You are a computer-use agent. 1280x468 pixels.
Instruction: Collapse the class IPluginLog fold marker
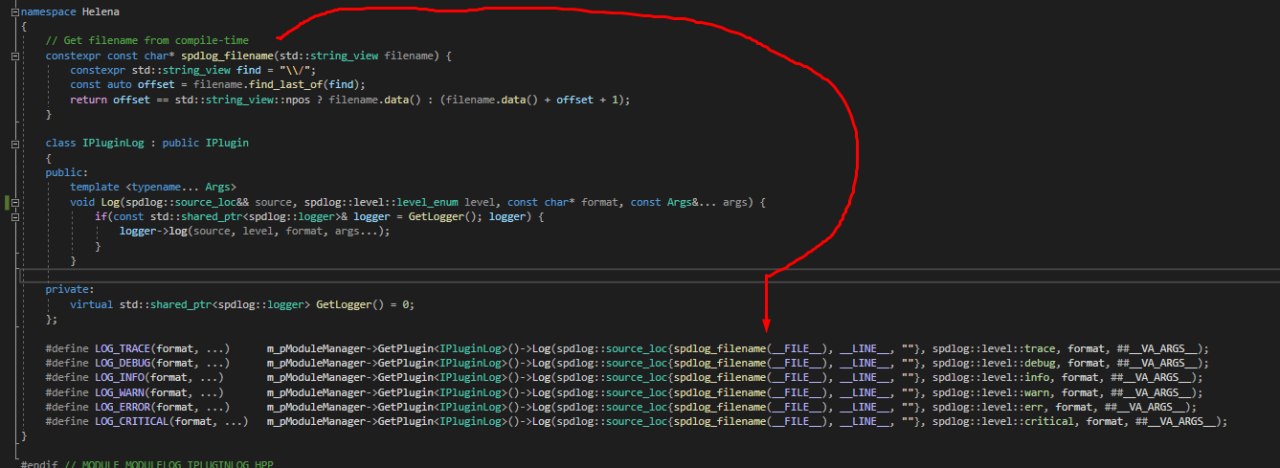click(x=14, y=143)
